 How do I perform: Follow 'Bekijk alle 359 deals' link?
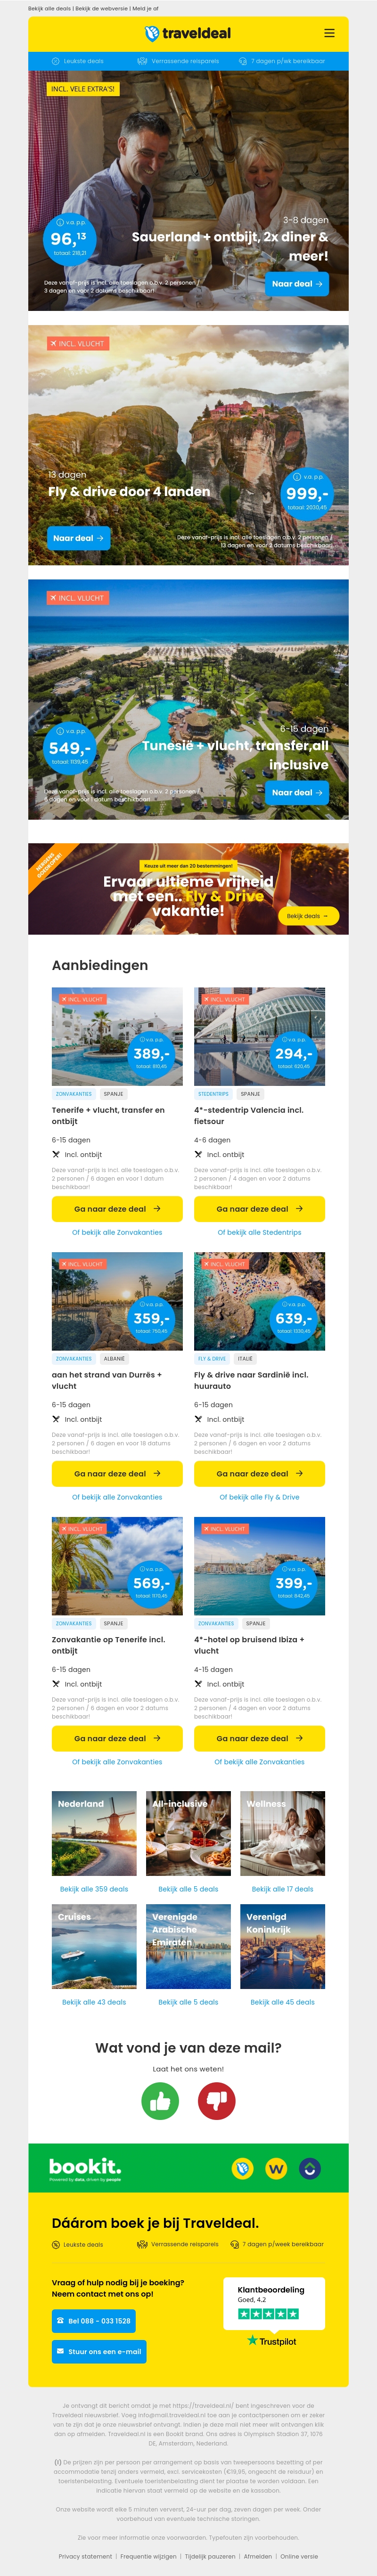94,1889
